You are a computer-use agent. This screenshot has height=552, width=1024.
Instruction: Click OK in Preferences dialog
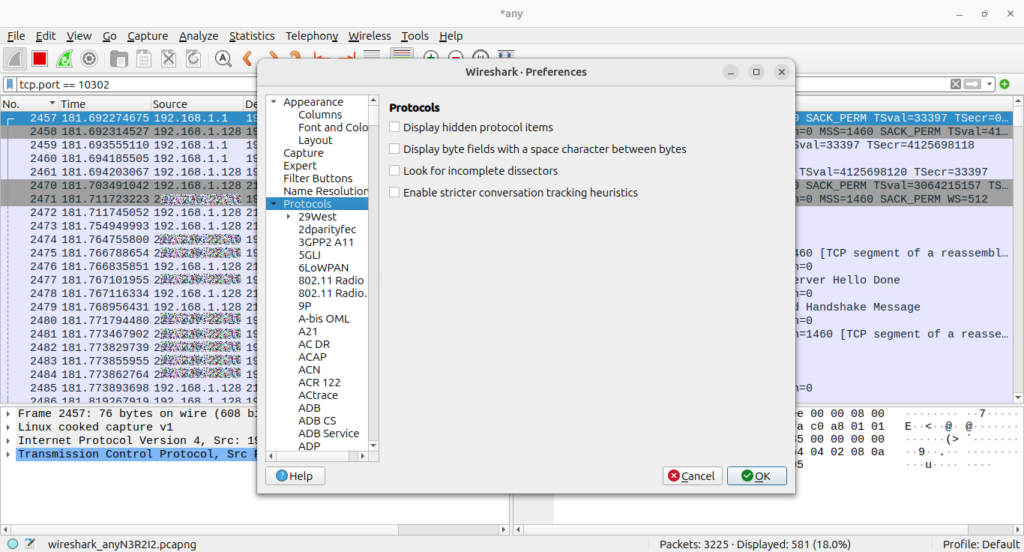tap(756, 476)
